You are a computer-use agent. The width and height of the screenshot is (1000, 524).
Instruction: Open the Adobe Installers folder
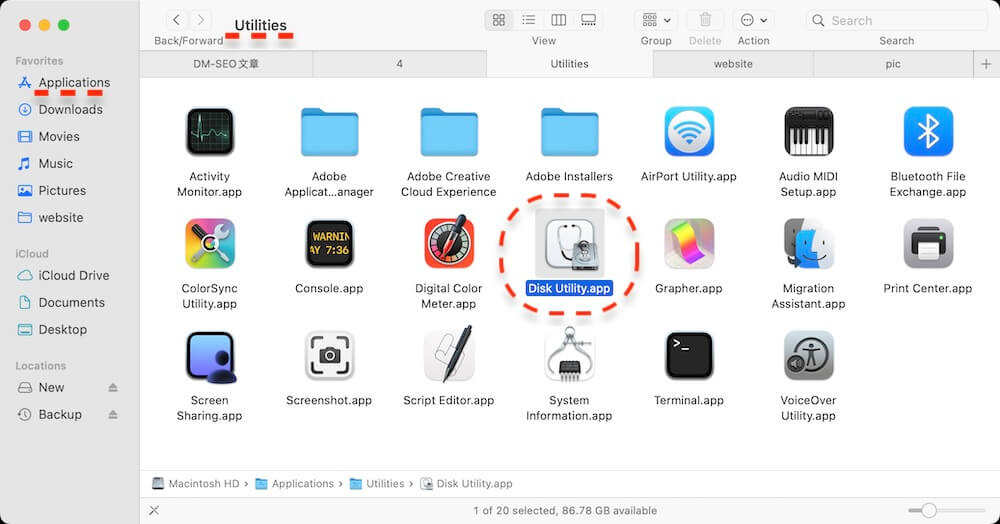(x=570, y=132)
